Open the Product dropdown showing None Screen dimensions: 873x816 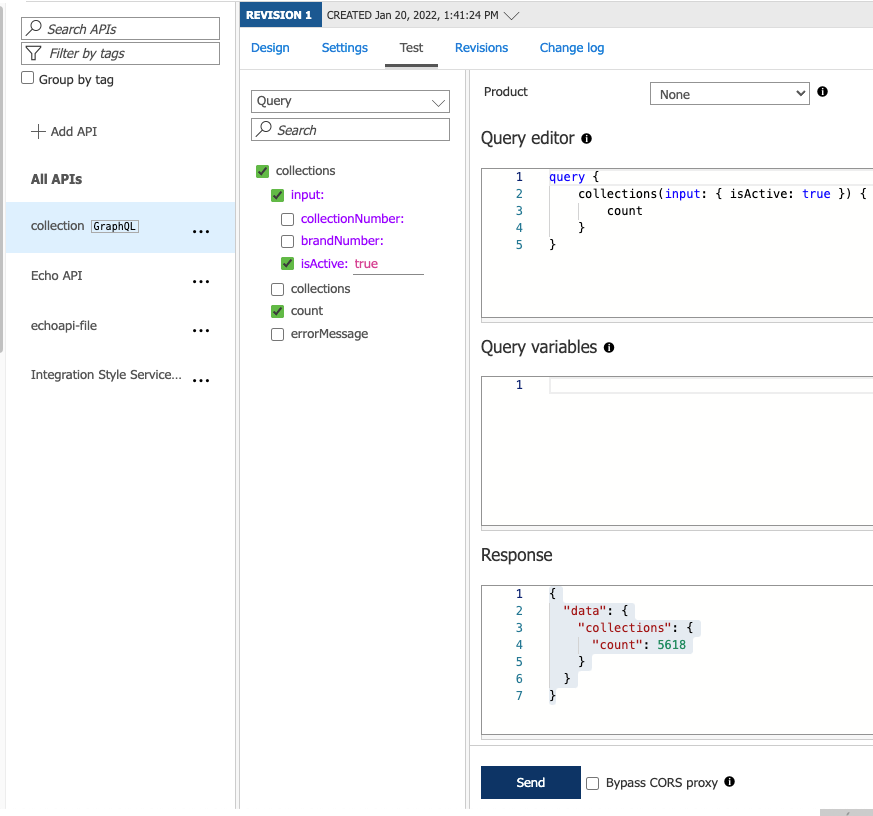click(729, 93)
